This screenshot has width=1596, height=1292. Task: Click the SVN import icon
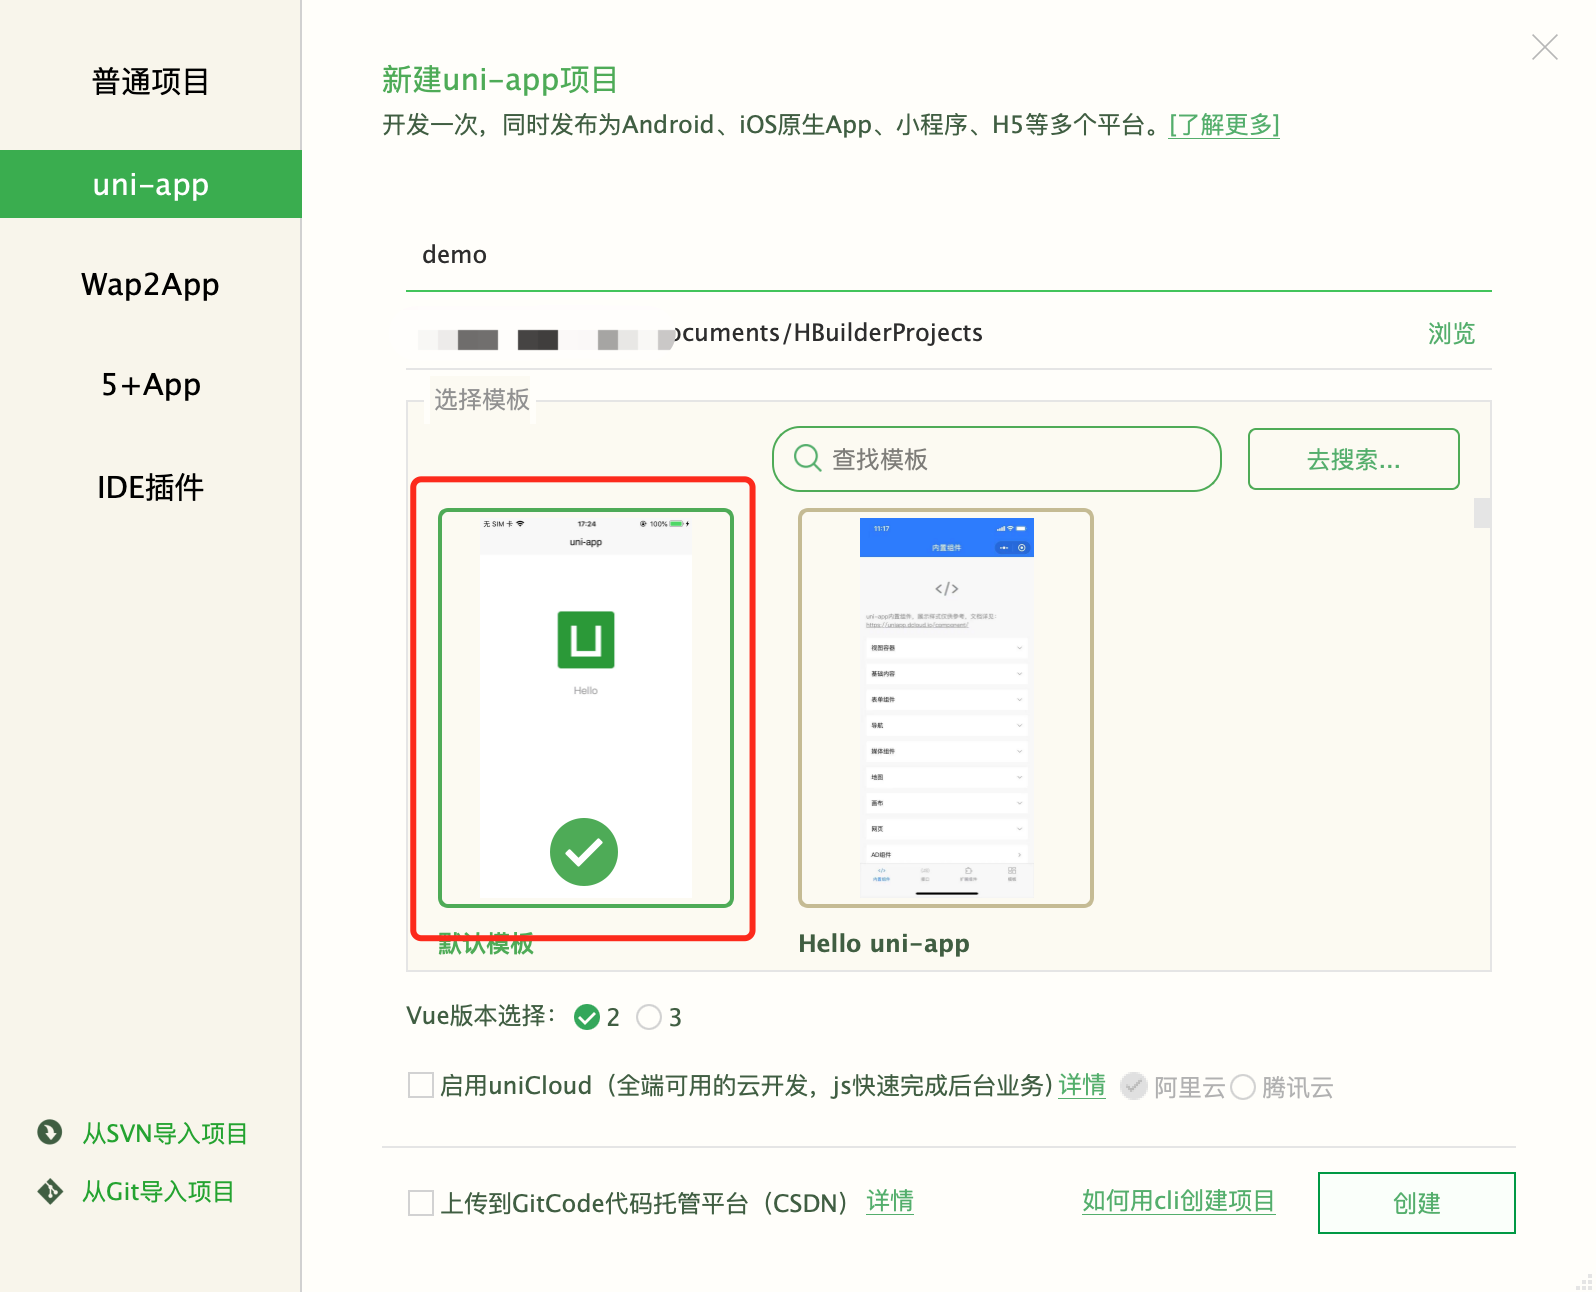[x=49, y=1132]
